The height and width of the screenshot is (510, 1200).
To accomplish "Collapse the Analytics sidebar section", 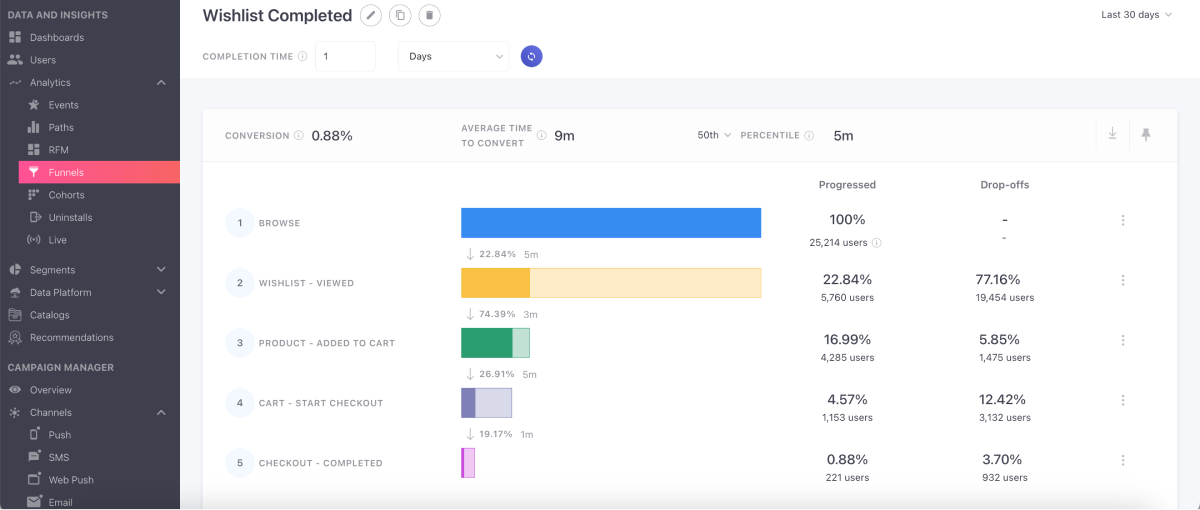I will coord(161,83).
